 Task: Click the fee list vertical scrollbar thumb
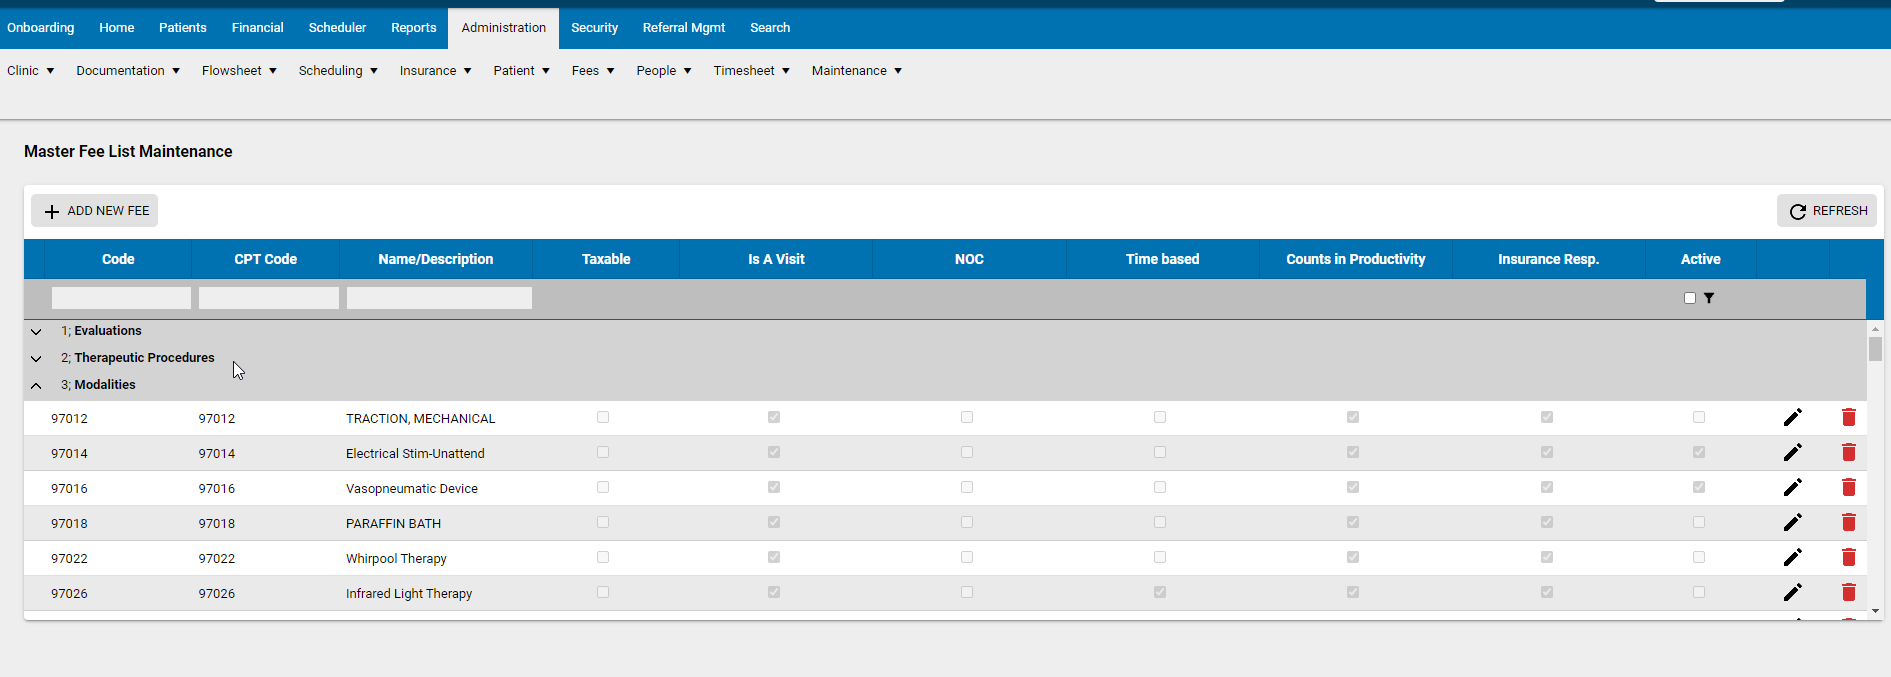tap(1875, 349)
